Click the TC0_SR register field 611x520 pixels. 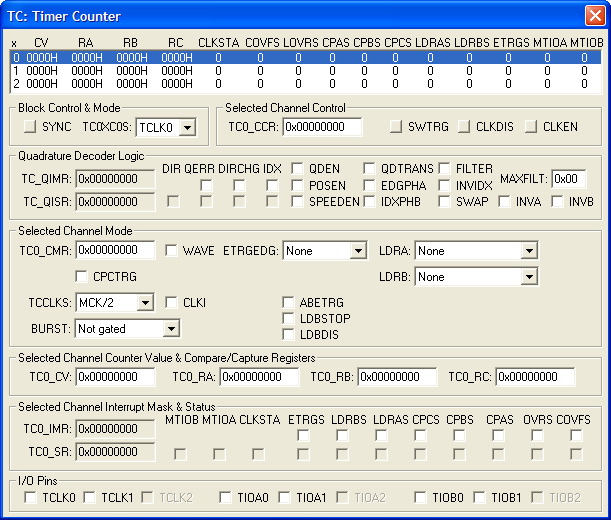115,452
